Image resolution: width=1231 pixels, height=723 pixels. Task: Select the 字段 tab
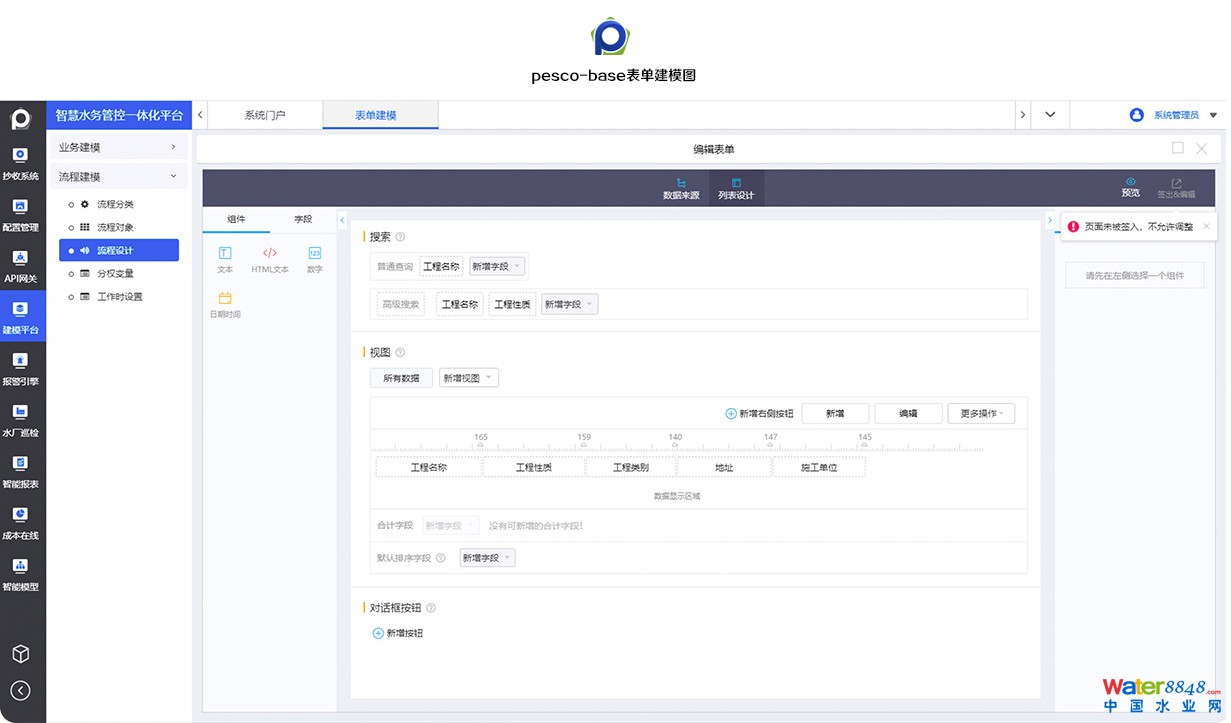coord(302,219)
